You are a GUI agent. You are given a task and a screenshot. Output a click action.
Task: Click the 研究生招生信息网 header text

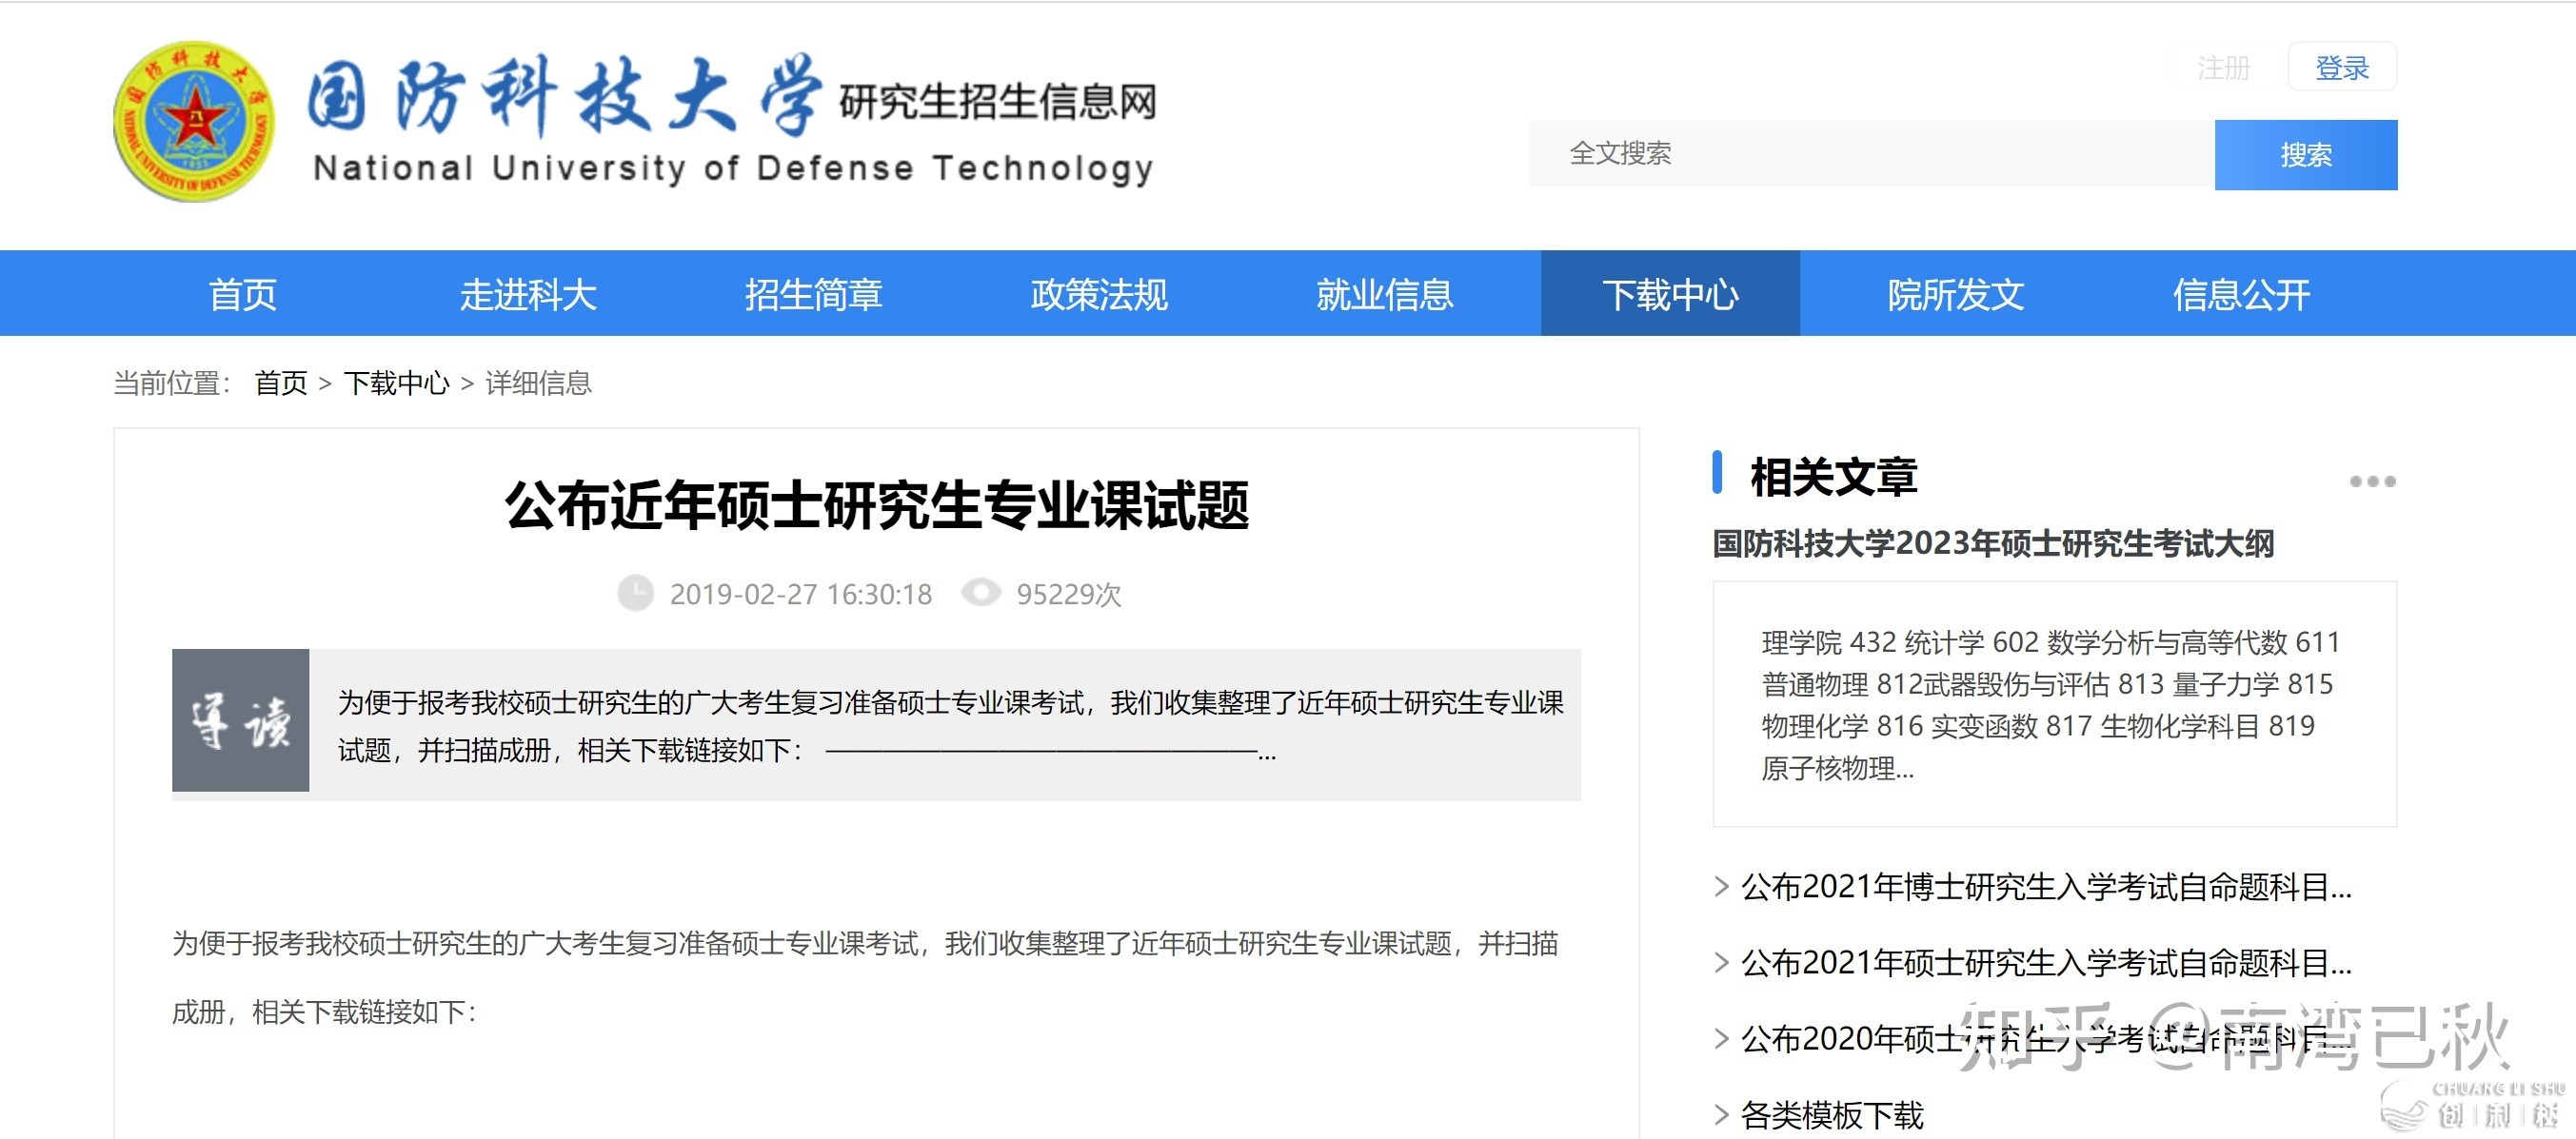click(997, 101)
